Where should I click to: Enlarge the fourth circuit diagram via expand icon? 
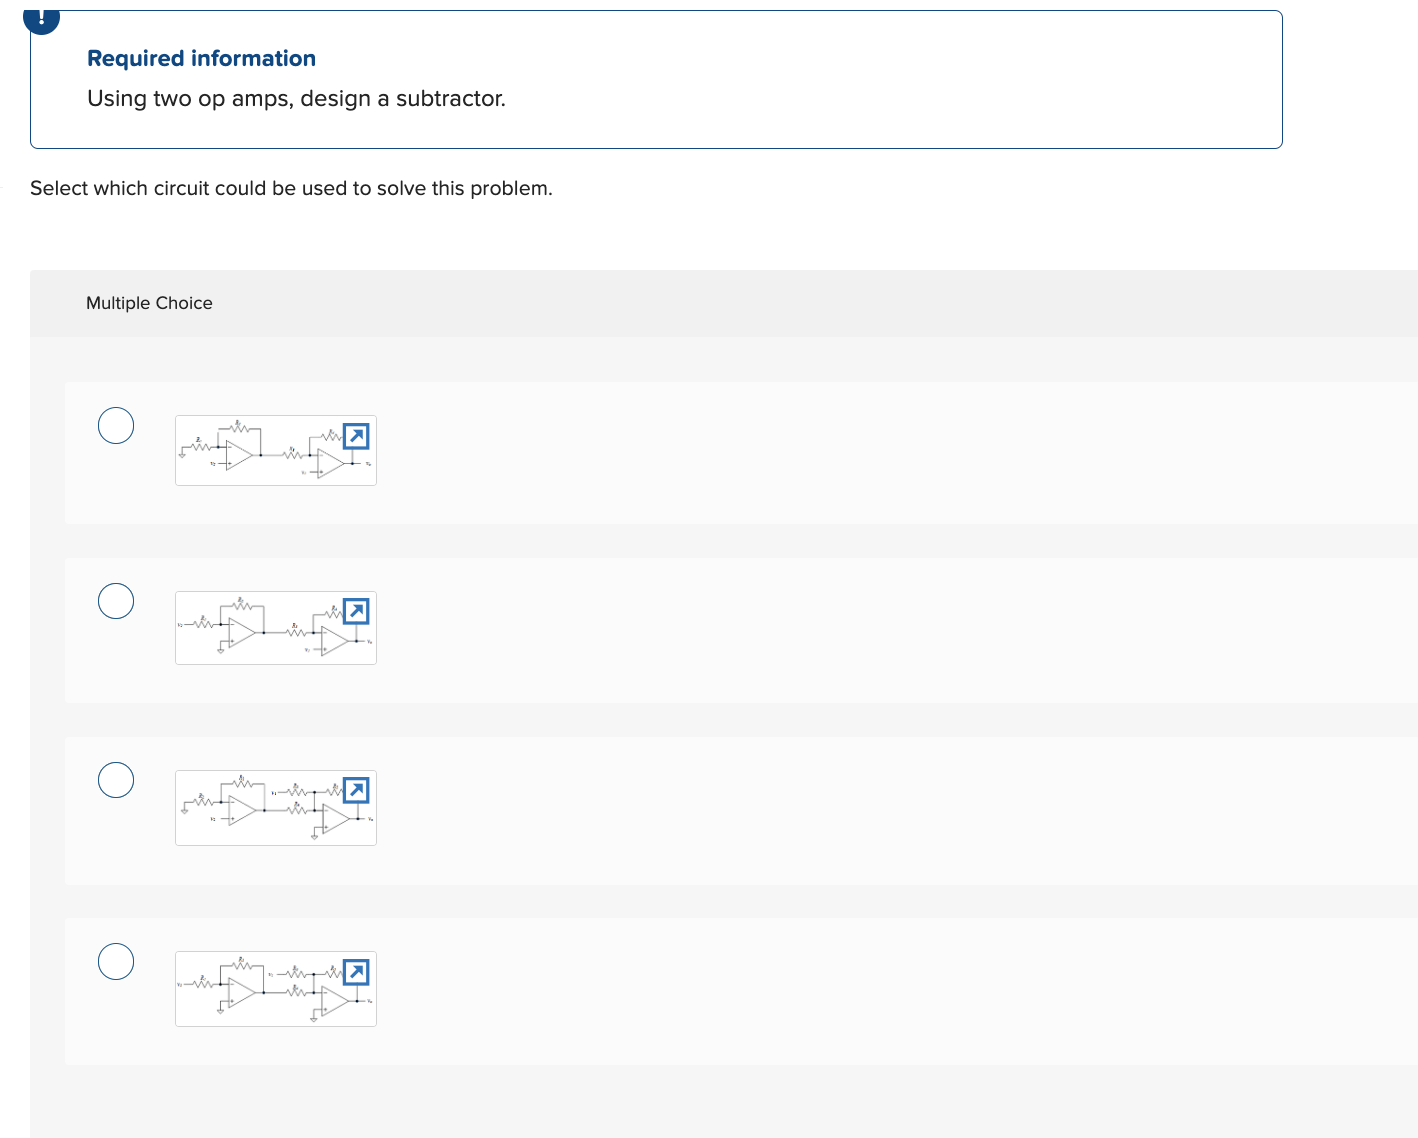click(356, 971)
